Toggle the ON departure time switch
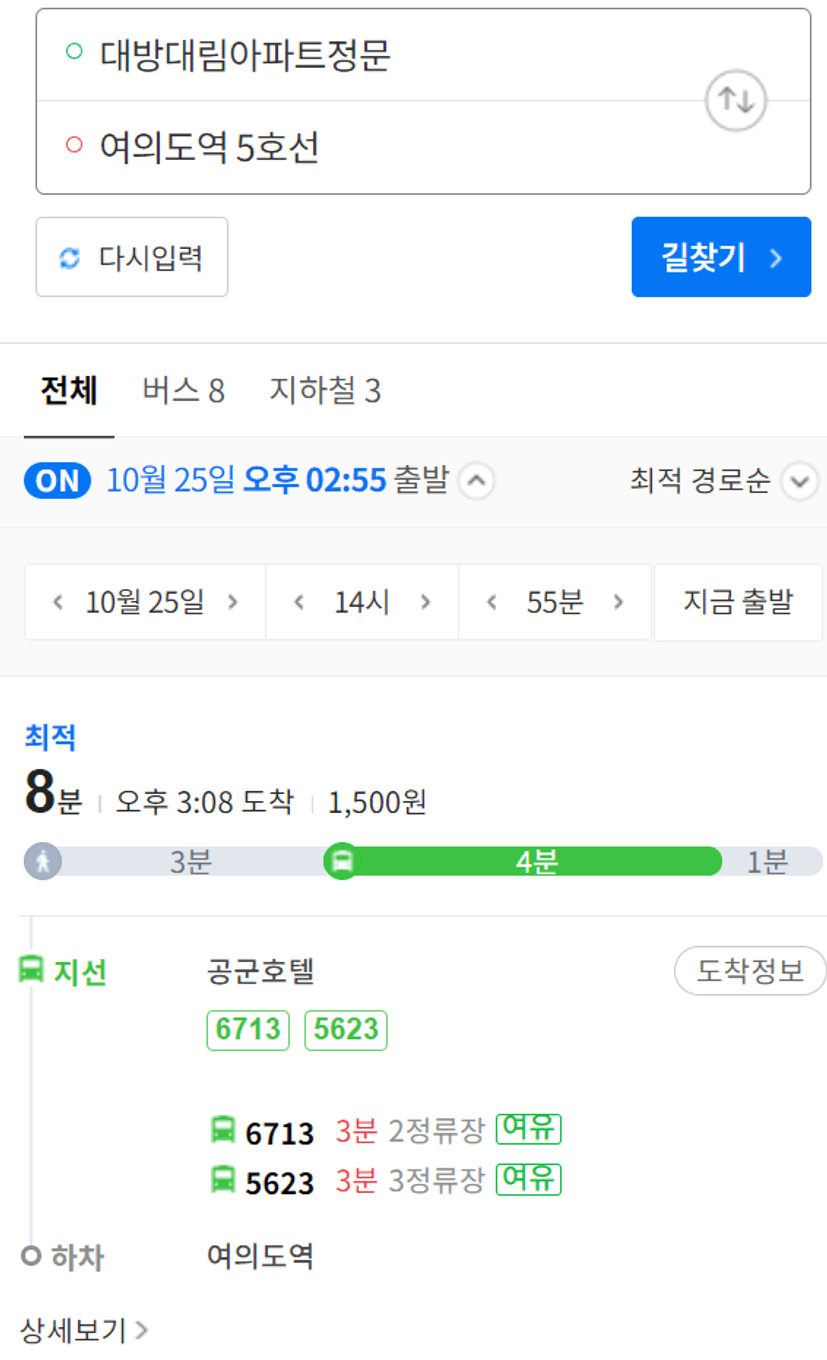827x1360 pixels. pos(57,481)
